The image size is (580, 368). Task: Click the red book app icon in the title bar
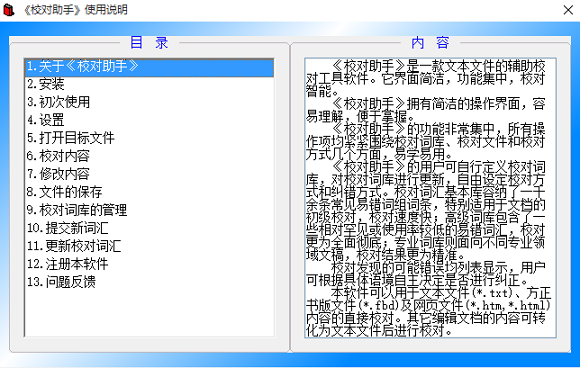(x=9, y=10)
